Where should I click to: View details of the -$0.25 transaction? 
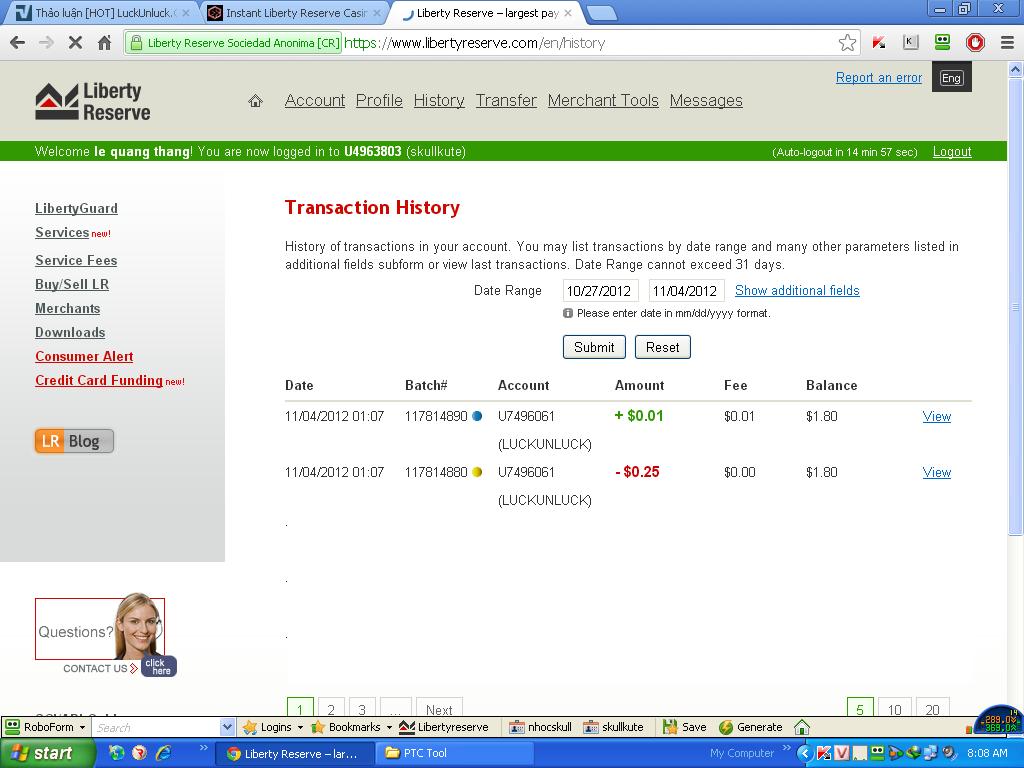[936, 473]
